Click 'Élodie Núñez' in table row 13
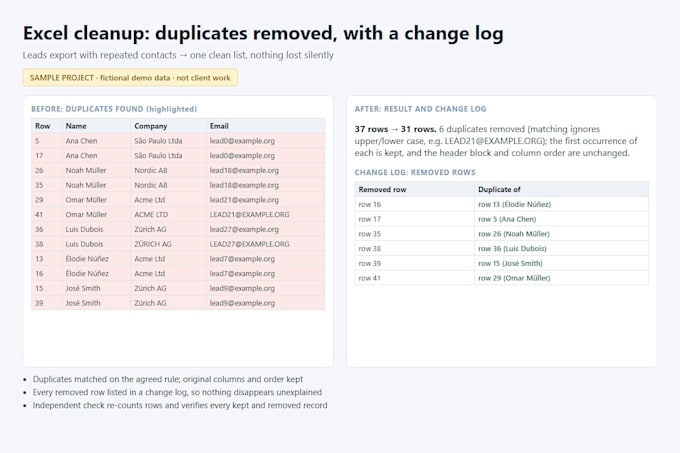The height and width of the screenshot is (453, 680). pos(87,259)
